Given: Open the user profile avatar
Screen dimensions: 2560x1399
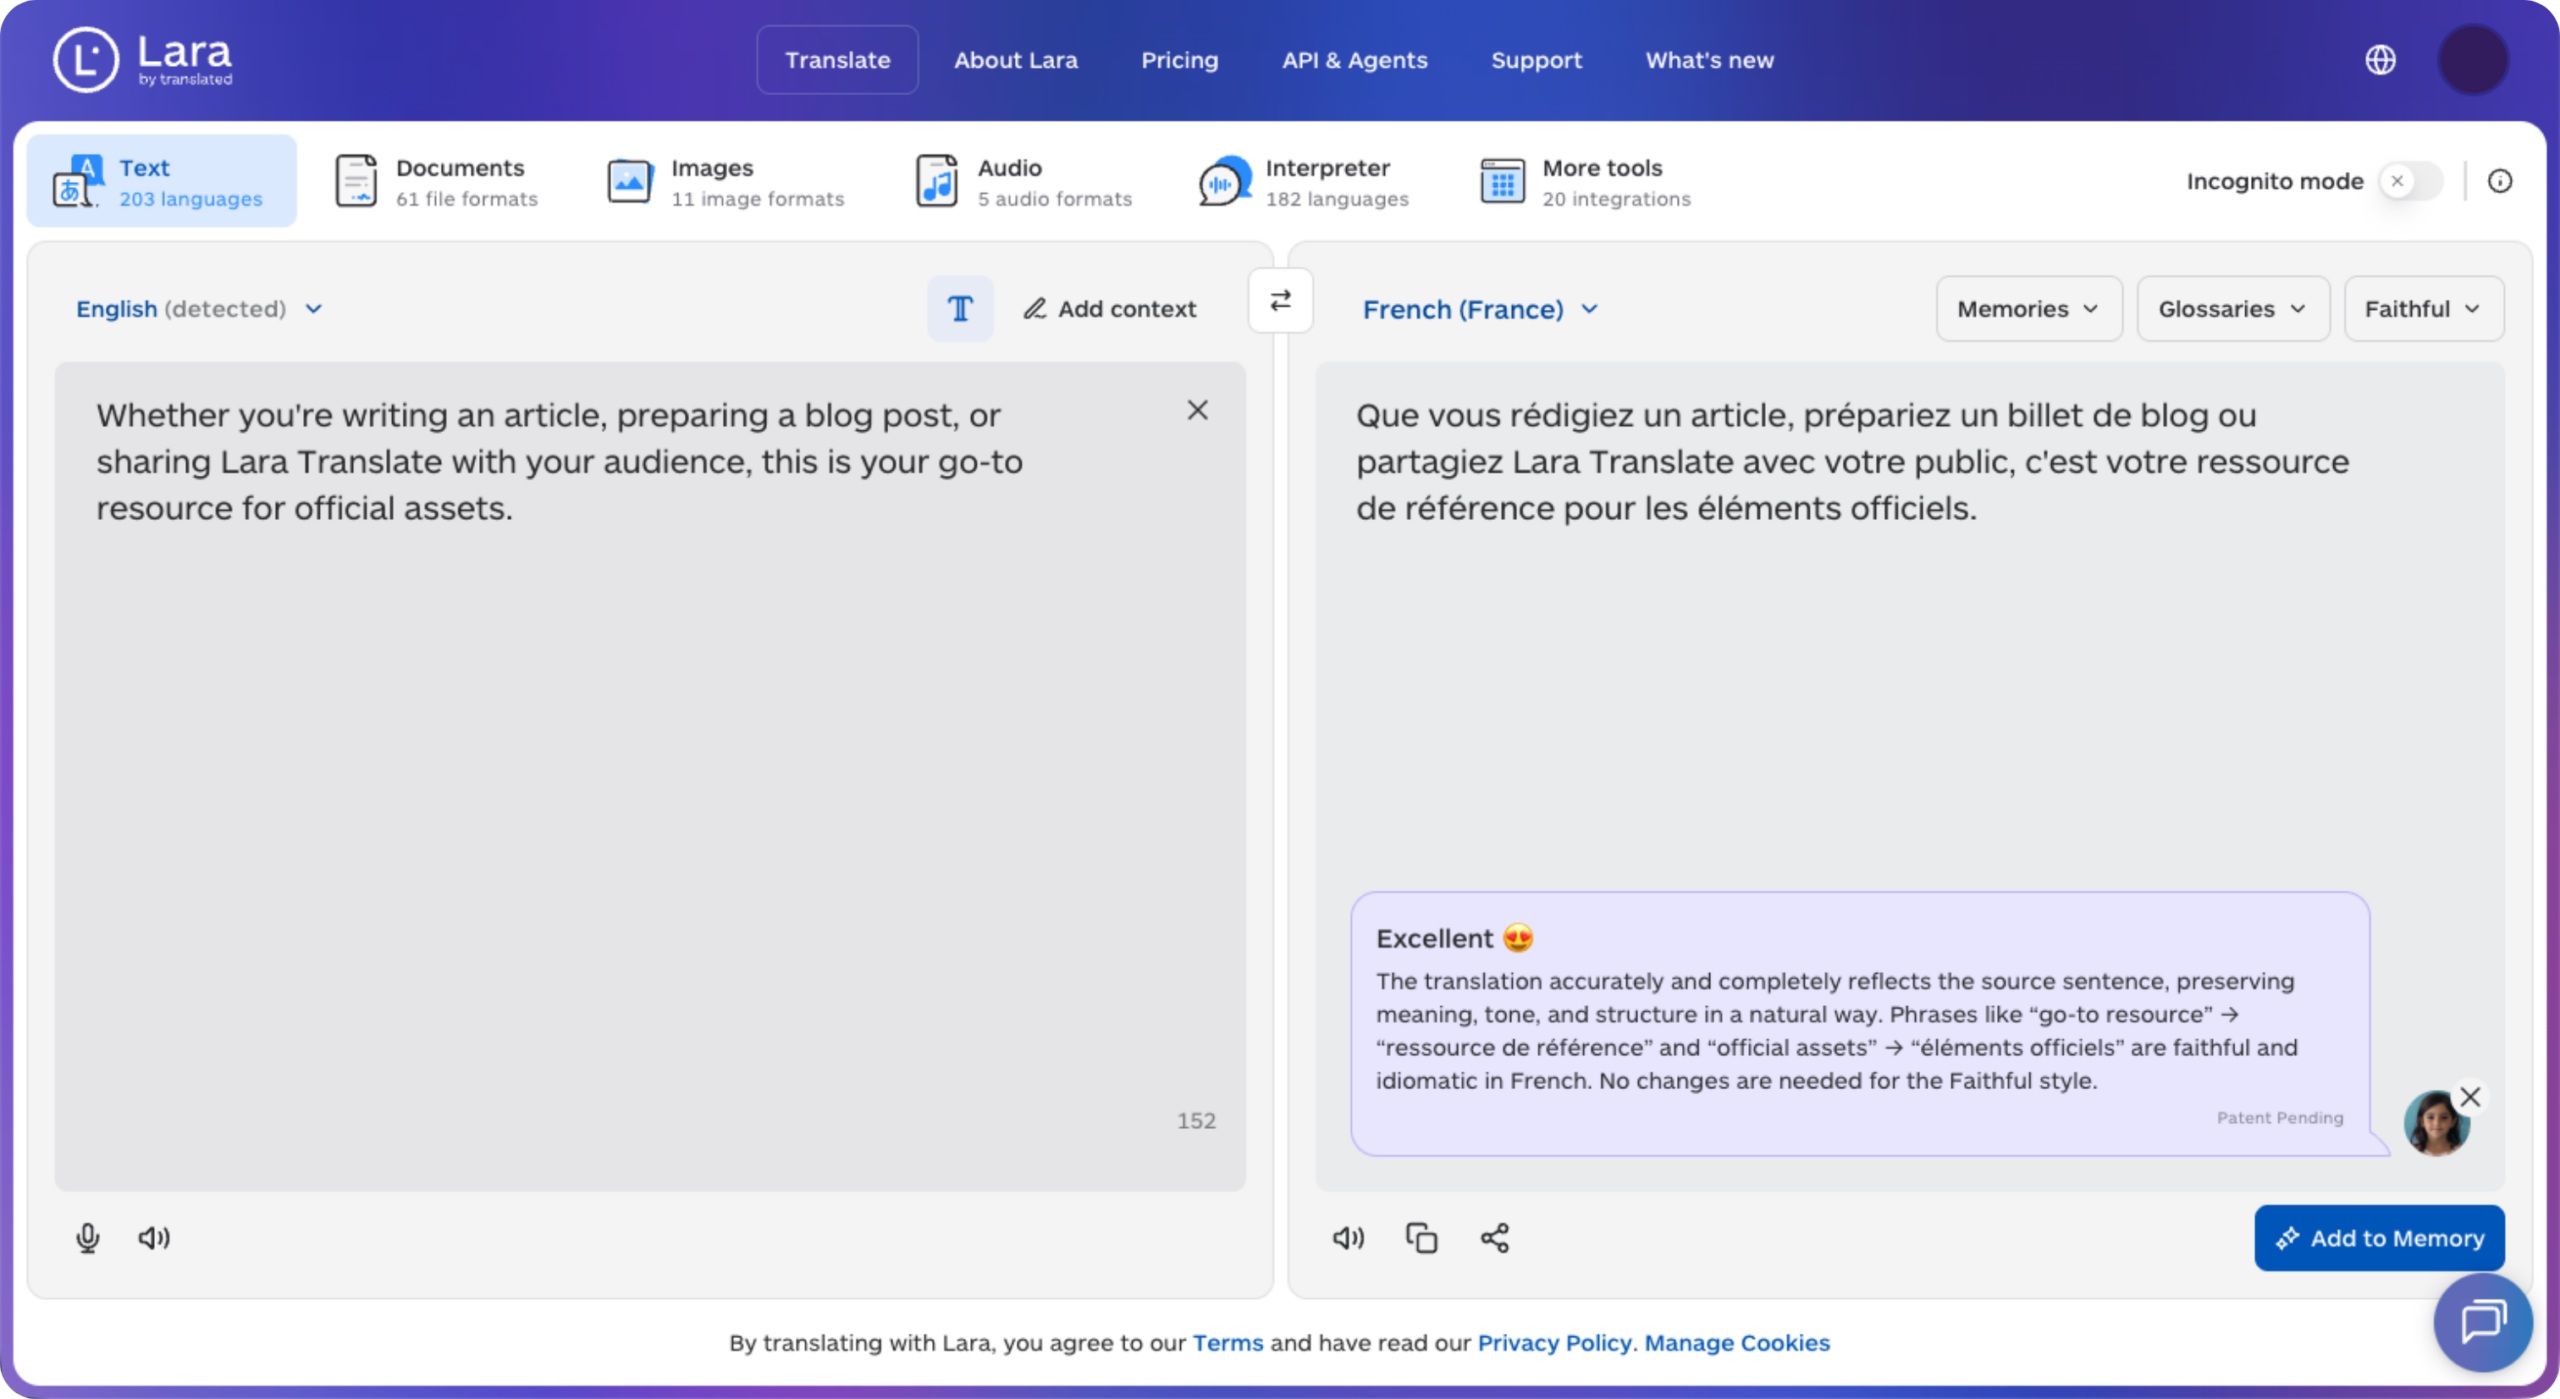Looking at the screenshot, I should (2473, 60).
